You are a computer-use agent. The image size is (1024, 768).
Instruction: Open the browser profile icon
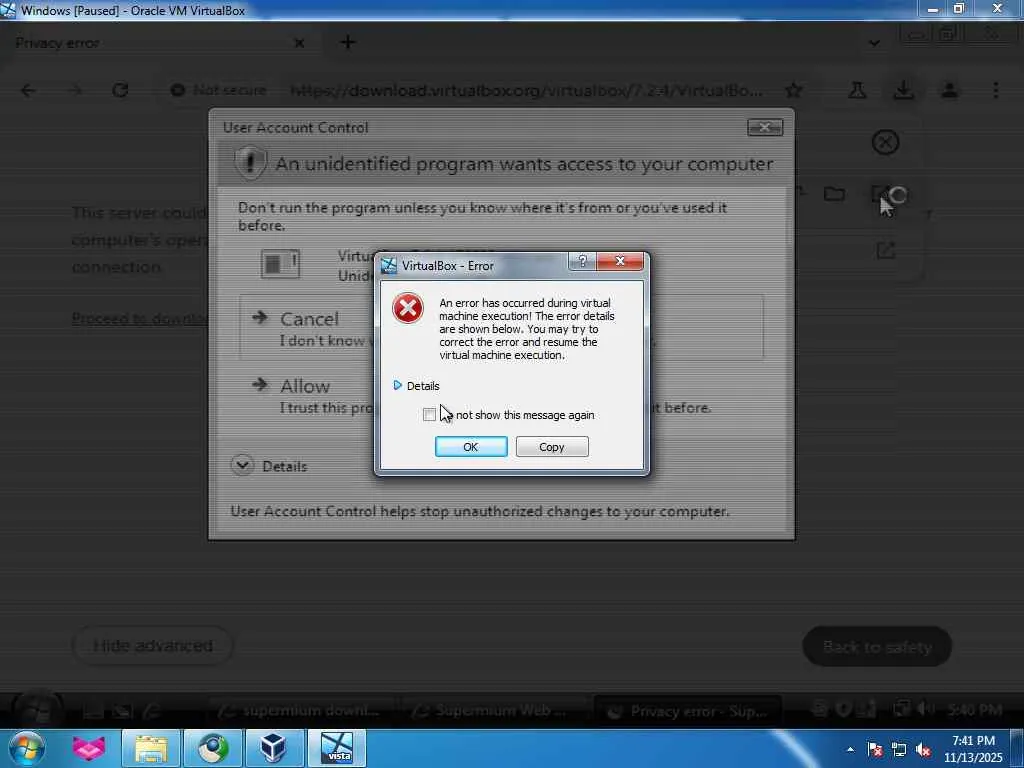pos(950,90)
